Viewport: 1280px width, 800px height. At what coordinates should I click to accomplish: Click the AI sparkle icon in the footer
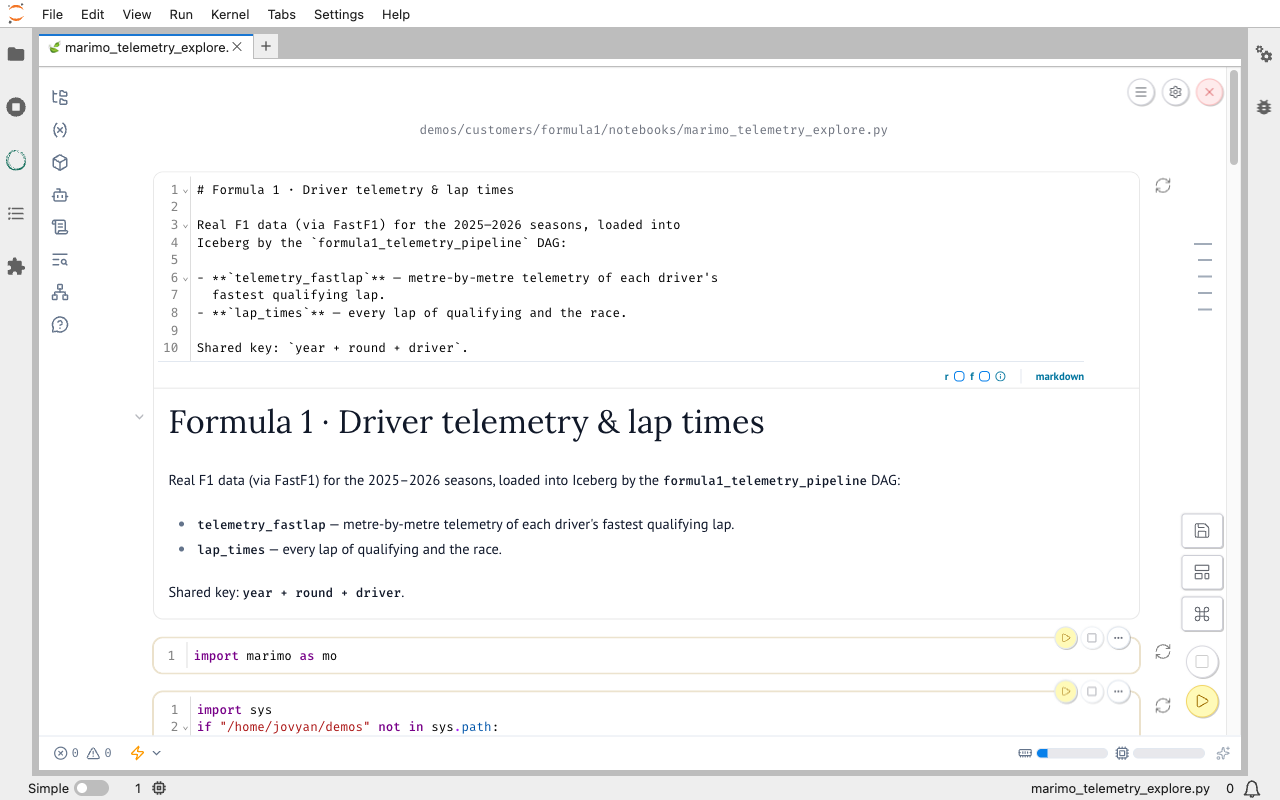(1223, 753)
